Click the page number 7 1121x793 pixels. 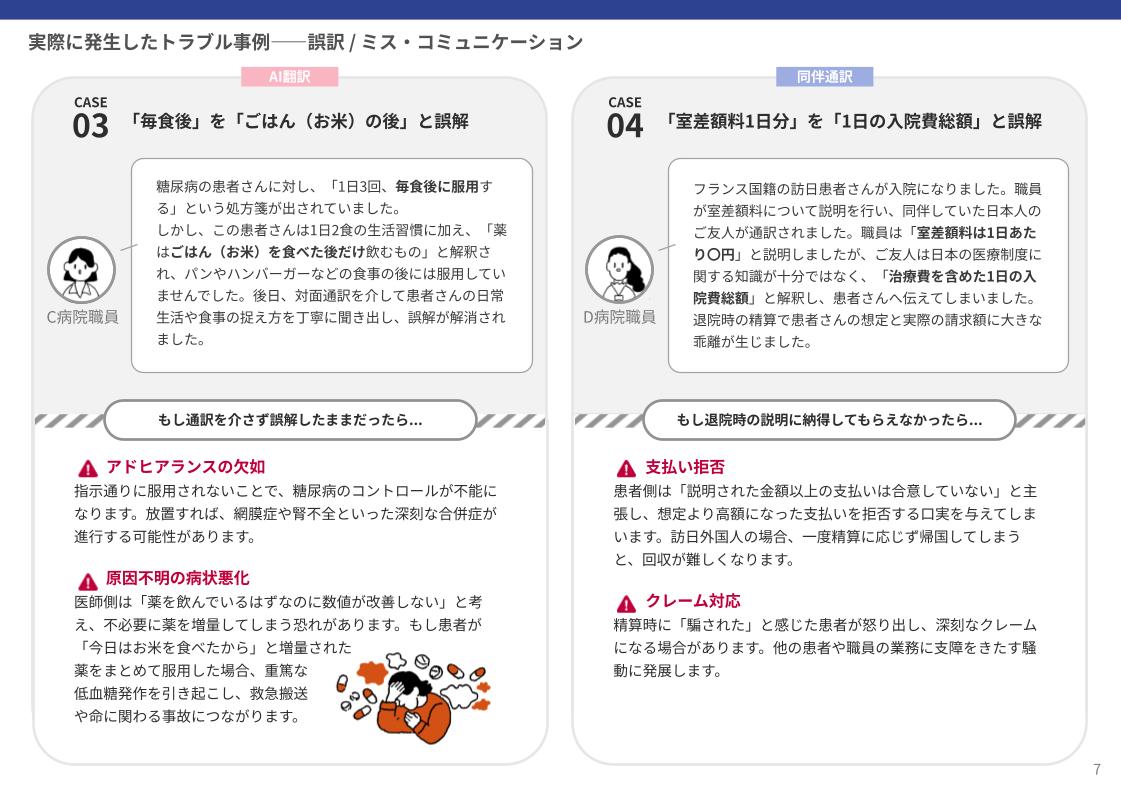pyautogui.click(x=1097, y=769)
